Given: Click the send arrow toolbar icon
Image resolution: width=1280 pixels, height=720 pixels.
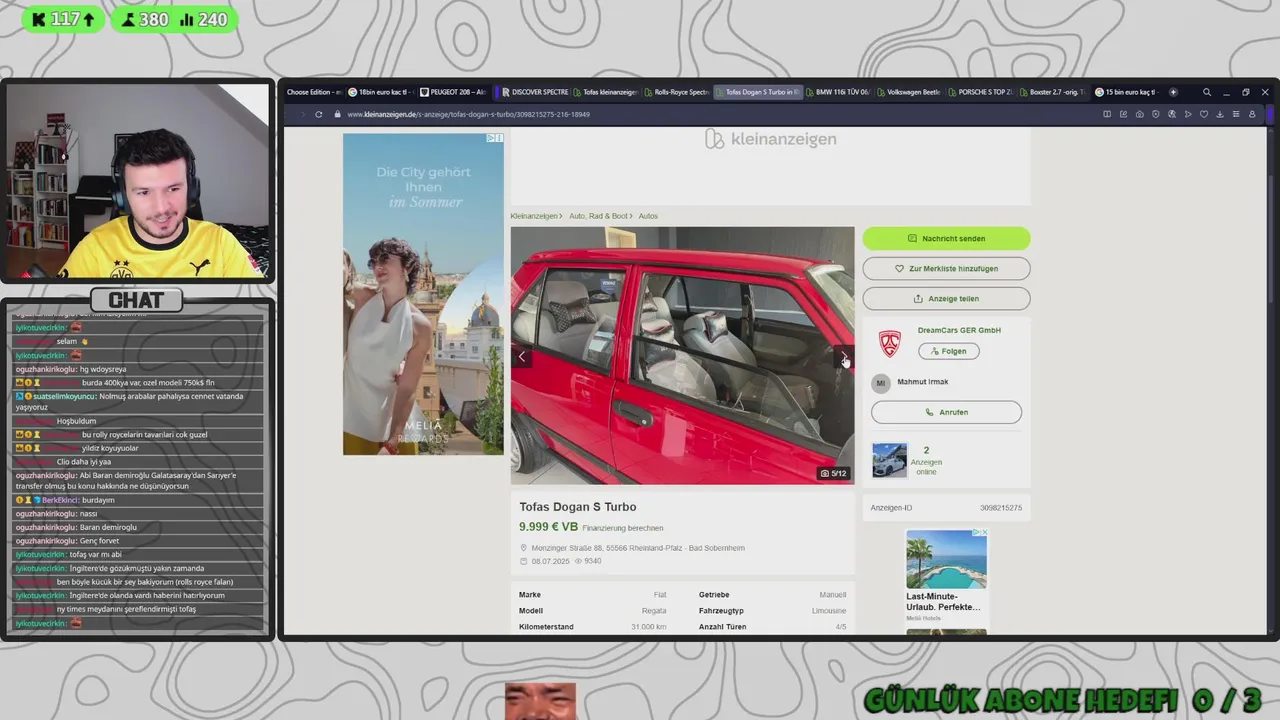Looking at the screenshot, I should point(1187,114).
